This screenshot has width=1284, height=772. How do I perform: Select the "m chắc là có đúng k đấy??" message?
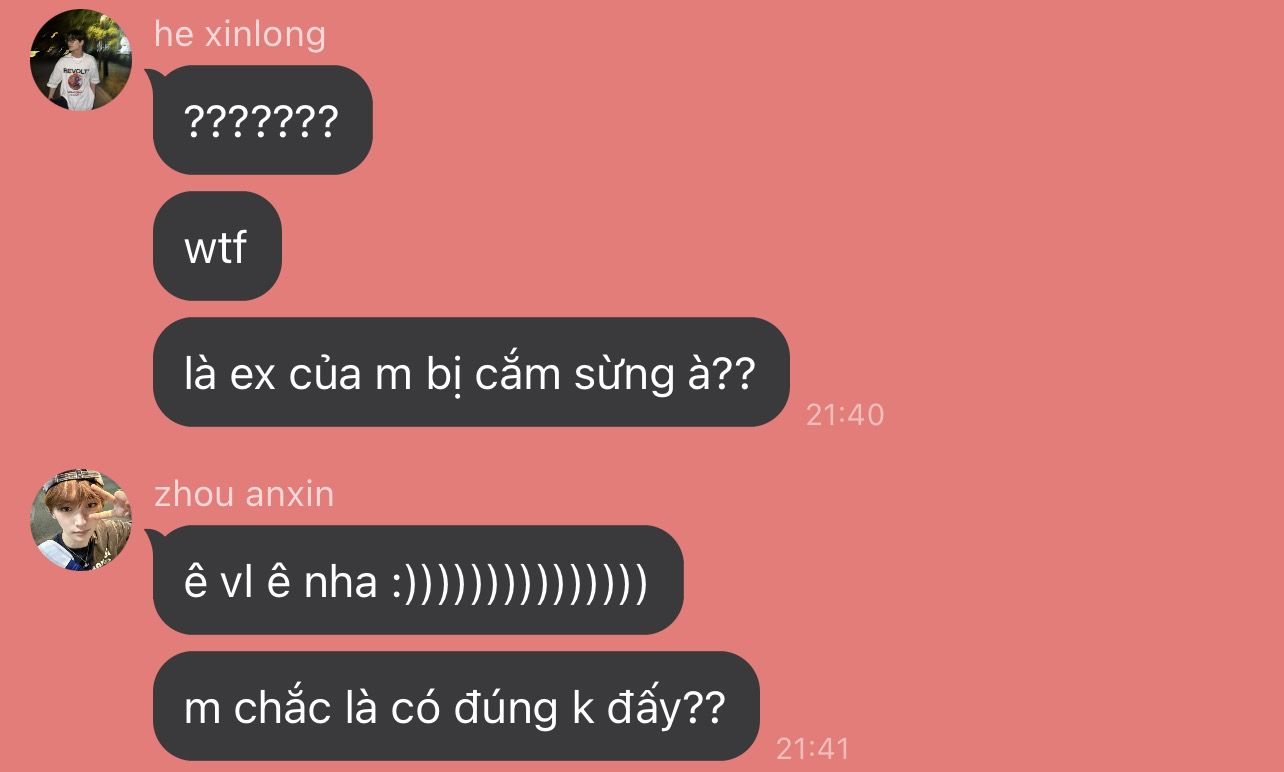coord(456,706)
